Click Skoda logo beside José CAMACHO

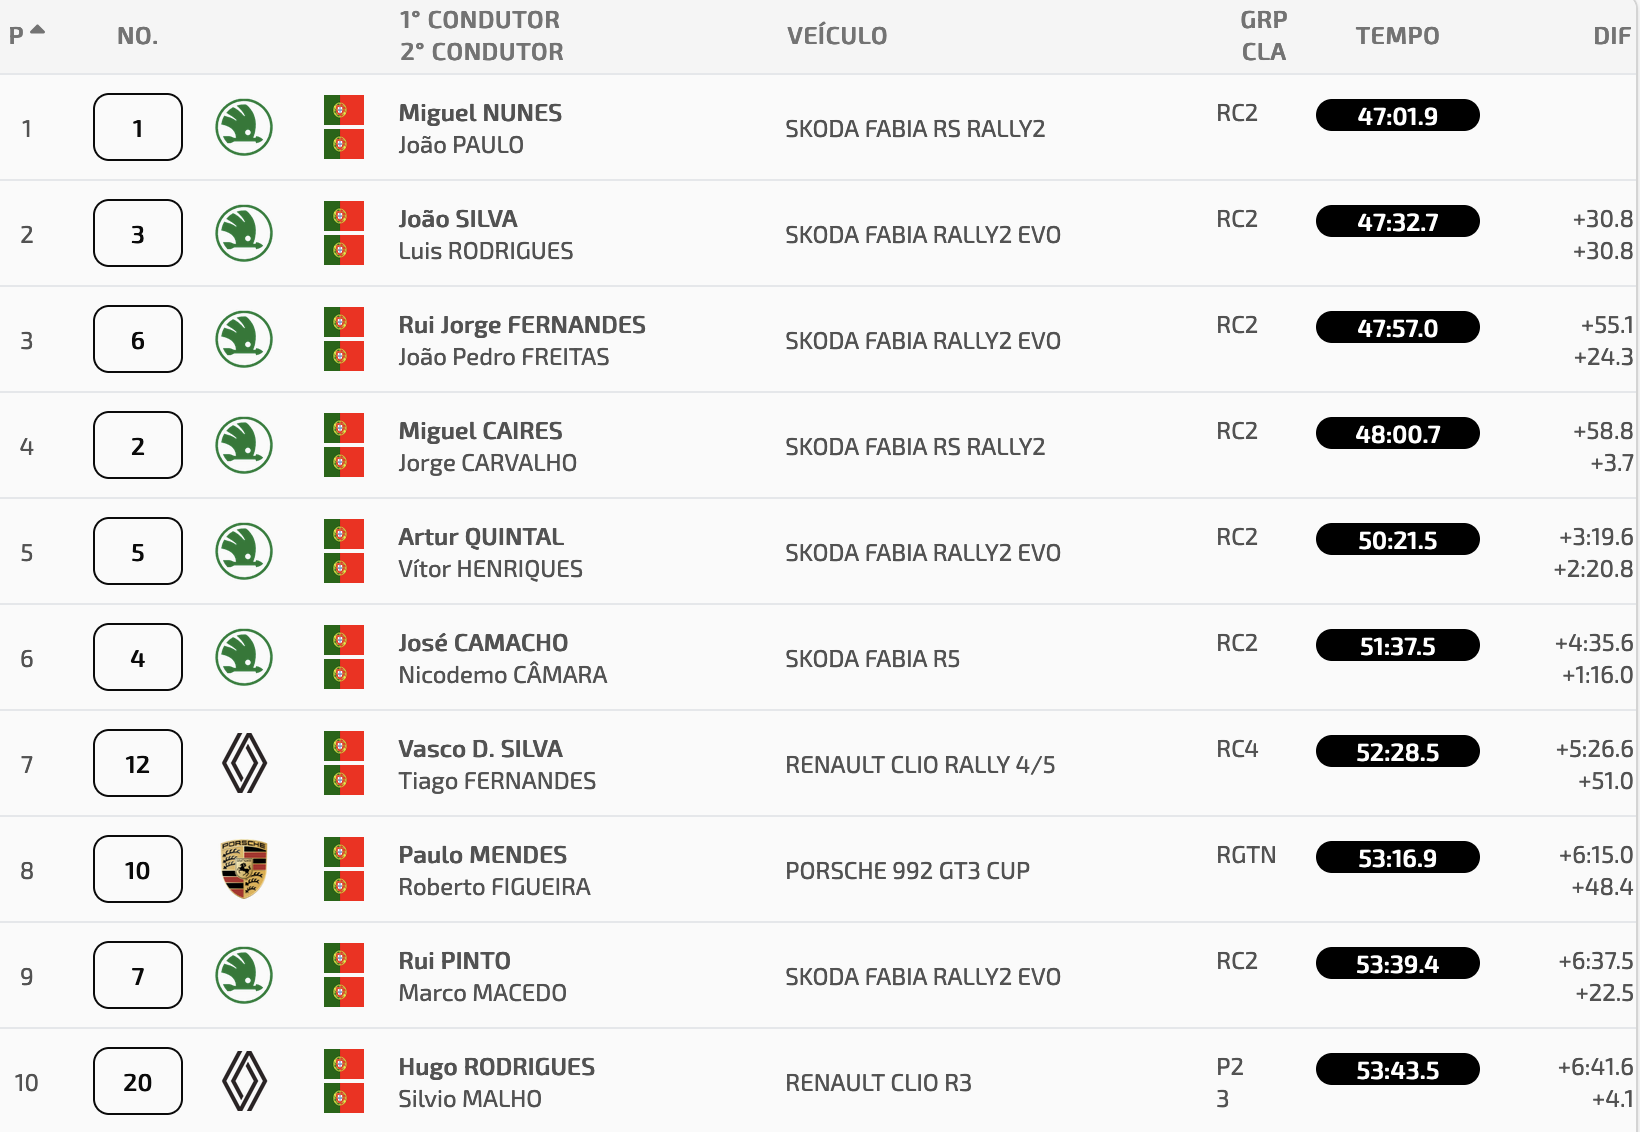244,657
